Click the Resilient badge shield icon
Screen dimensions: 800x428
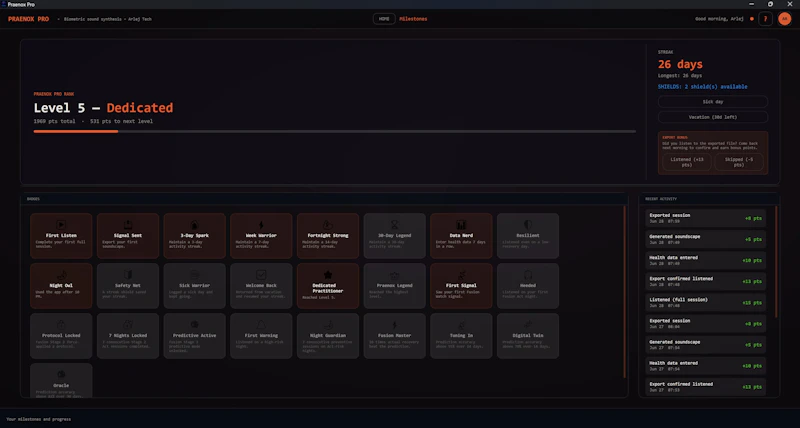pyautogui.click(x=528, y=224)
